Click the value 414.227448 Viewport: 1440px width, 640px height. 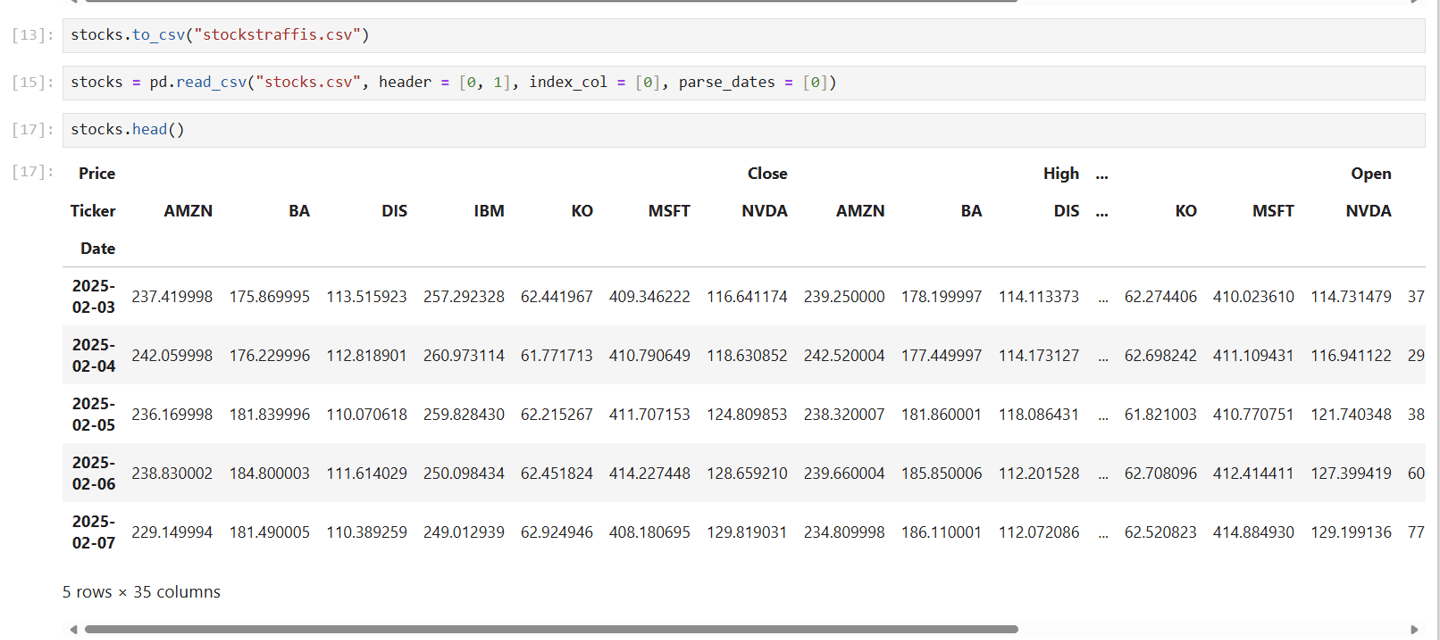650,474
